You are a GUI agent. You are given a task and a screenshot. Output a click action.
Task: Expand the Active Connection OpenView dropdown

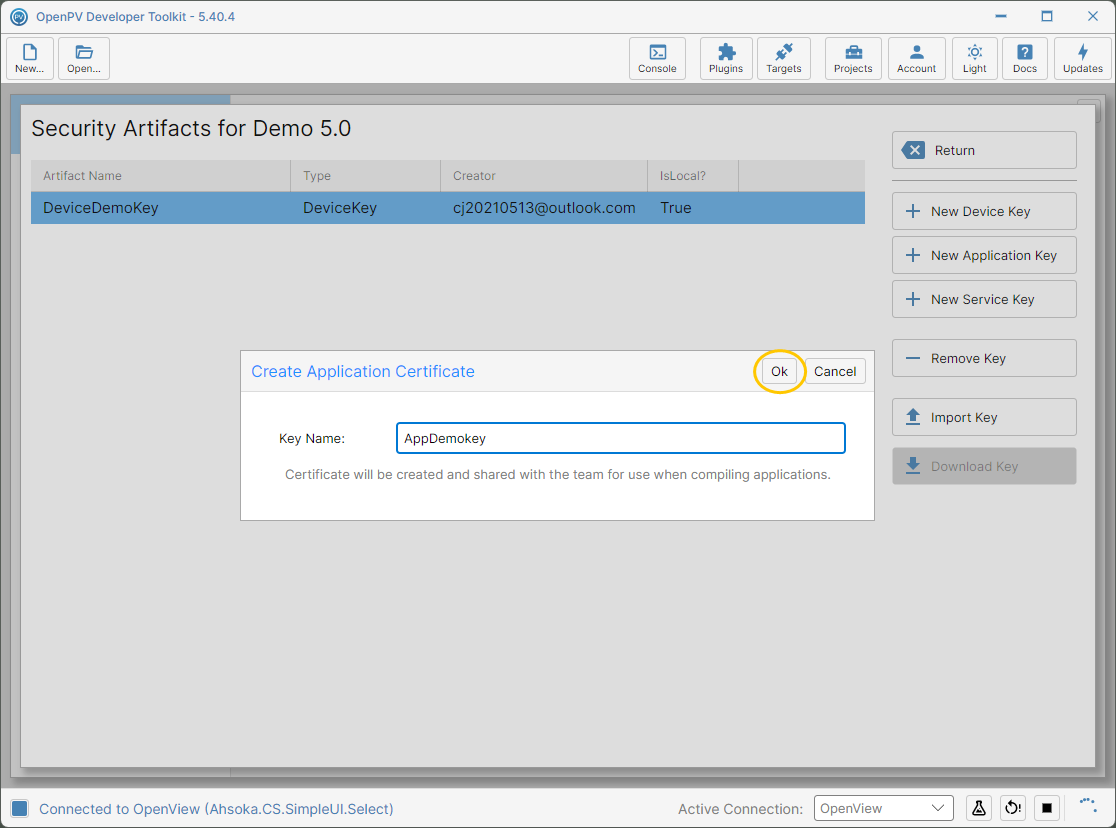883,808
